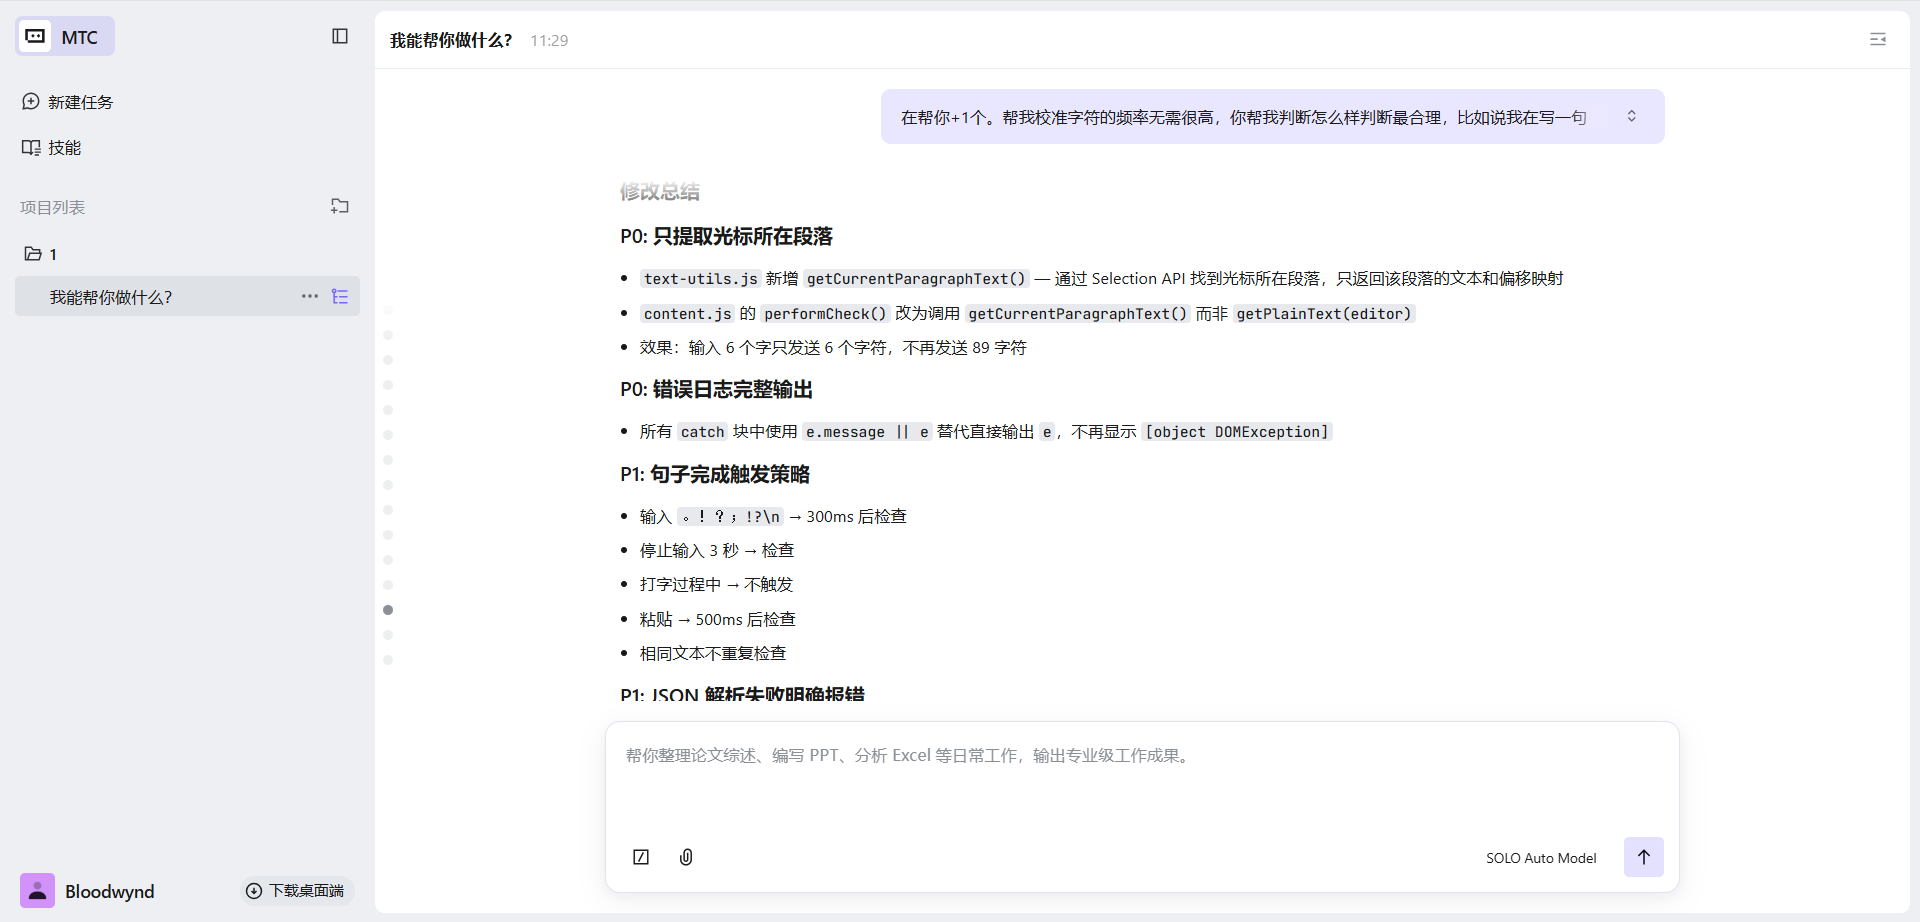1920x922 pixels.
Task: Attach a file with paperclip icon
Action: coord(686,857)
